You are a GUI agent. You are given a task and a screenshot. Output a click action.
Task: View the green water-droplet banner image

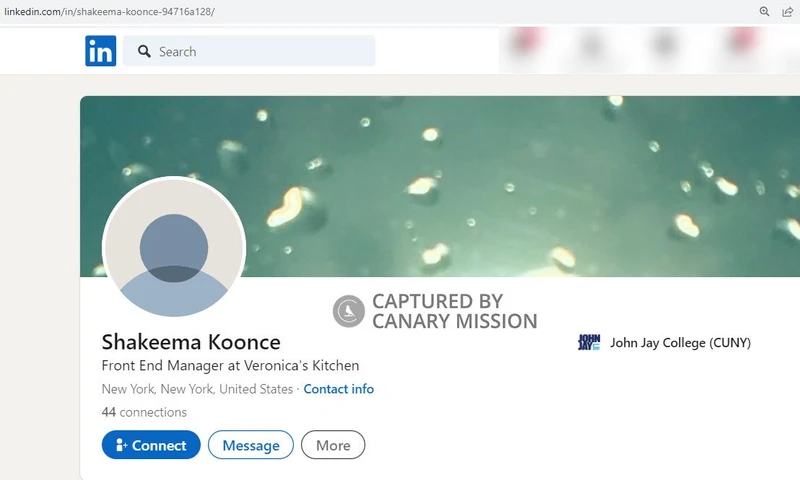pyautogui.click(x=440, y=186)
